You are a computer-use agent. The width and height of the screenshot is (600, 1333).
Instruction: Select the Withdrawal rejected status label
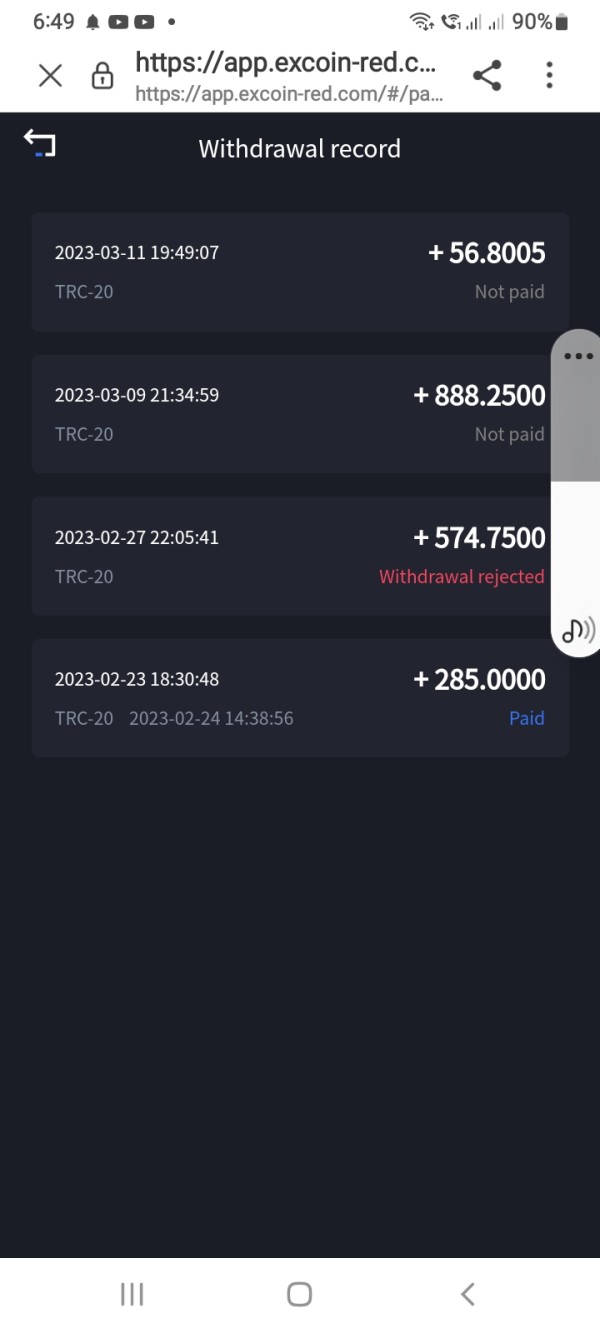(462, 576)
